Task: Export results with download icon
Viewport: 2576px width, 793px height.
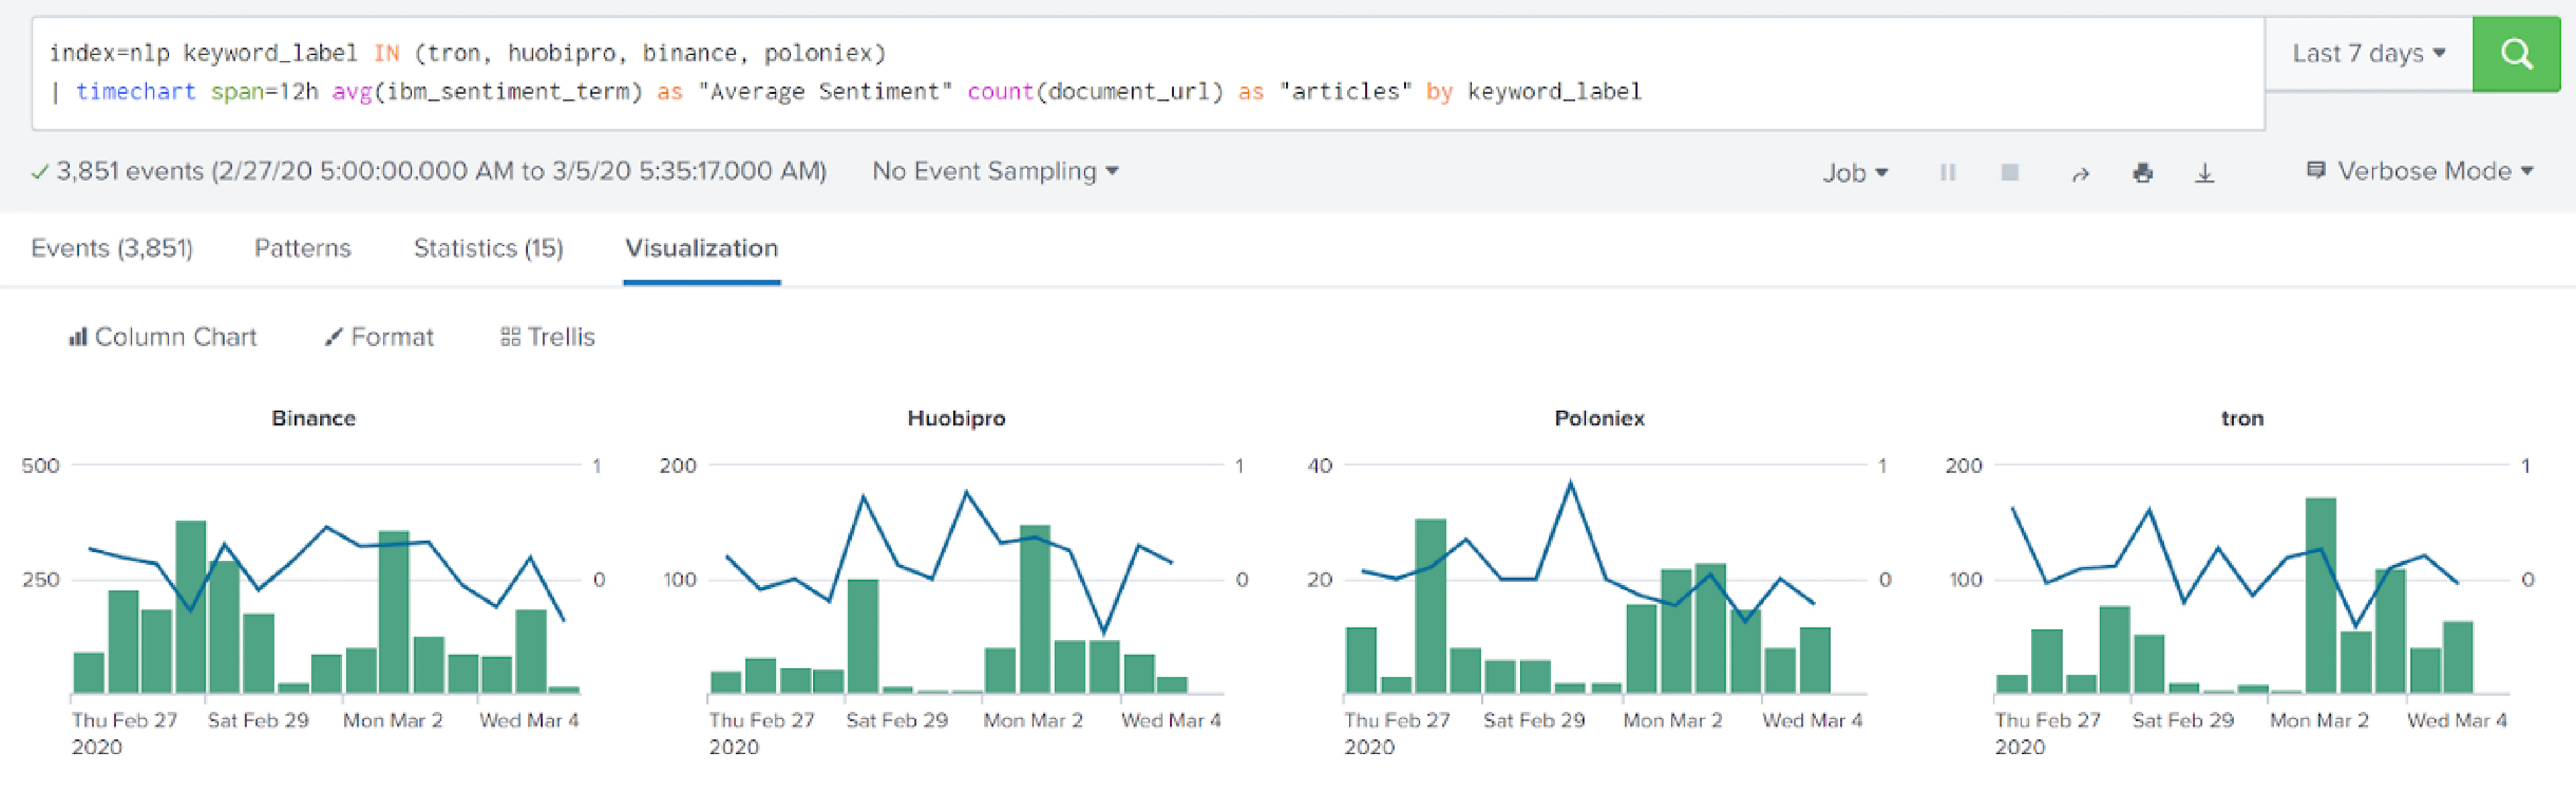Action: [x=2204, y=173]
